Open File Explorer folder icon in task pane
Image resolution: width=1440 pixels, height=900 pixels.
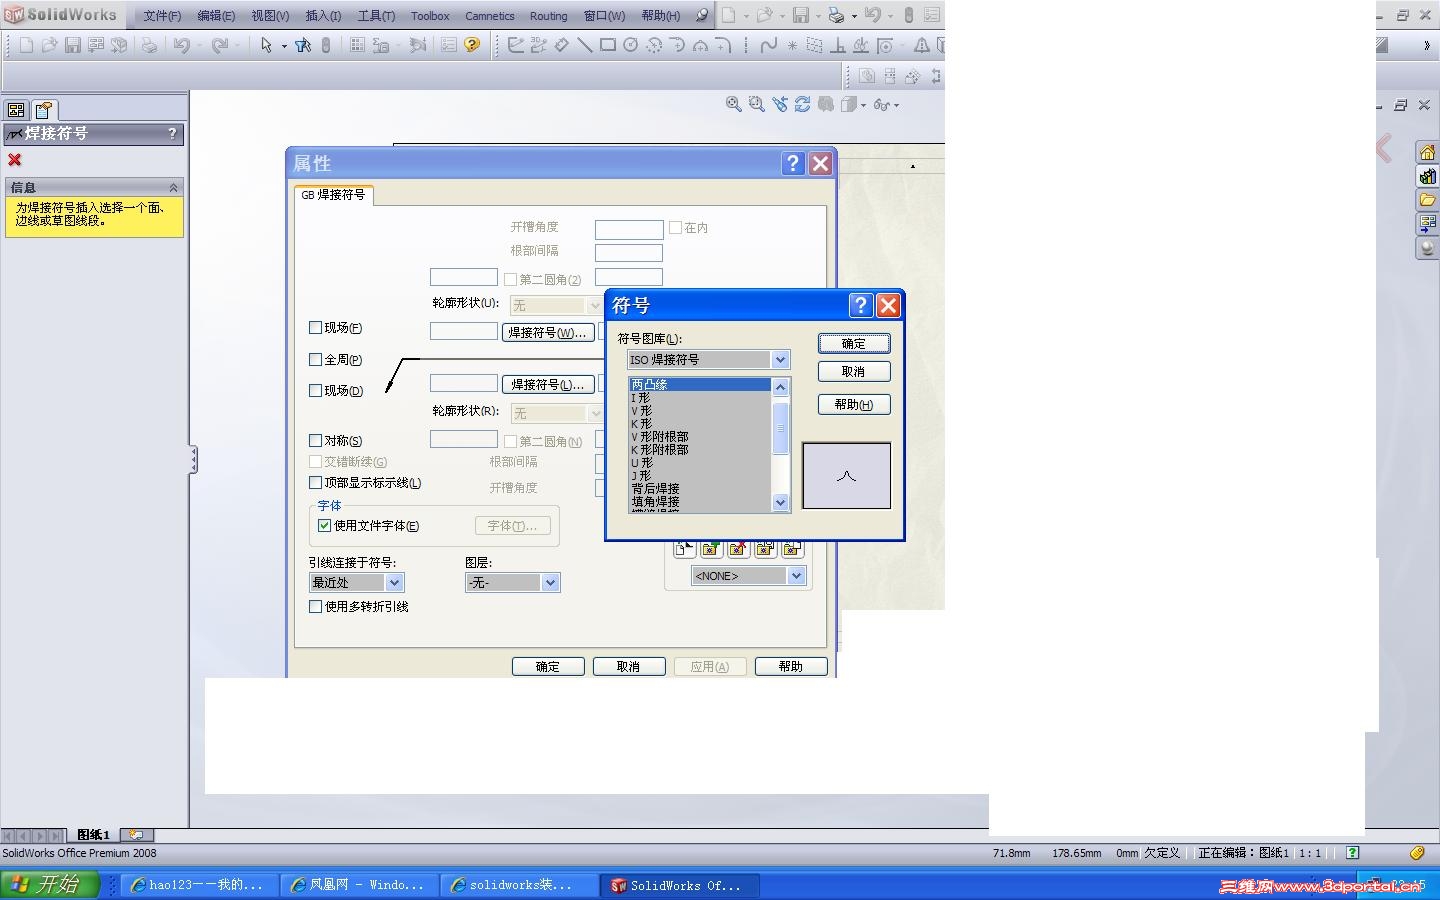click(x=1427, y=200)
